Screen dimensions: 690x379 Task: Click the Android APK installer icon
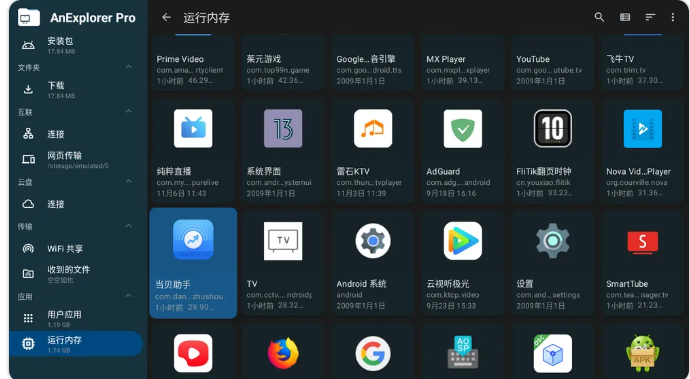(x=642, y=353)
